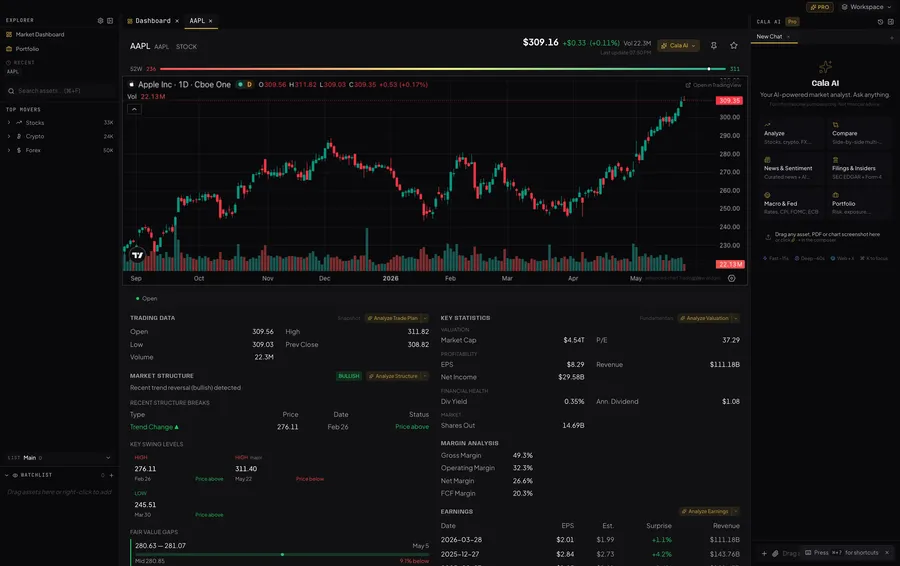Open chart settings gear near time axis
900x566 pixels.
(x=731, y=278)
